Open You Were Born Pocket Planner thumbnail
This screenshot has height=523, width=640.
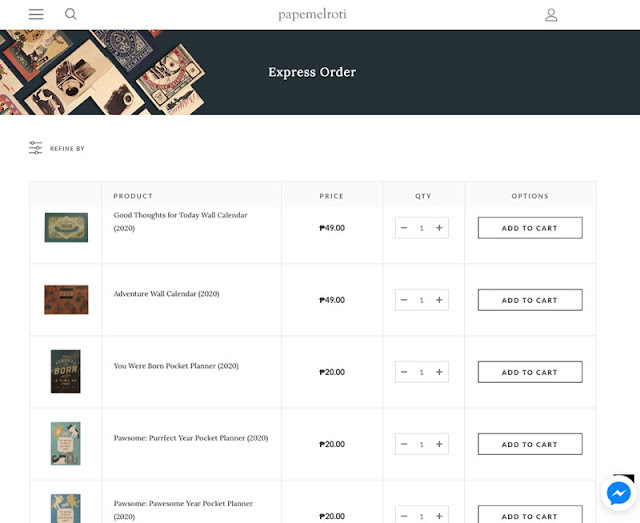tap(66, 372)
